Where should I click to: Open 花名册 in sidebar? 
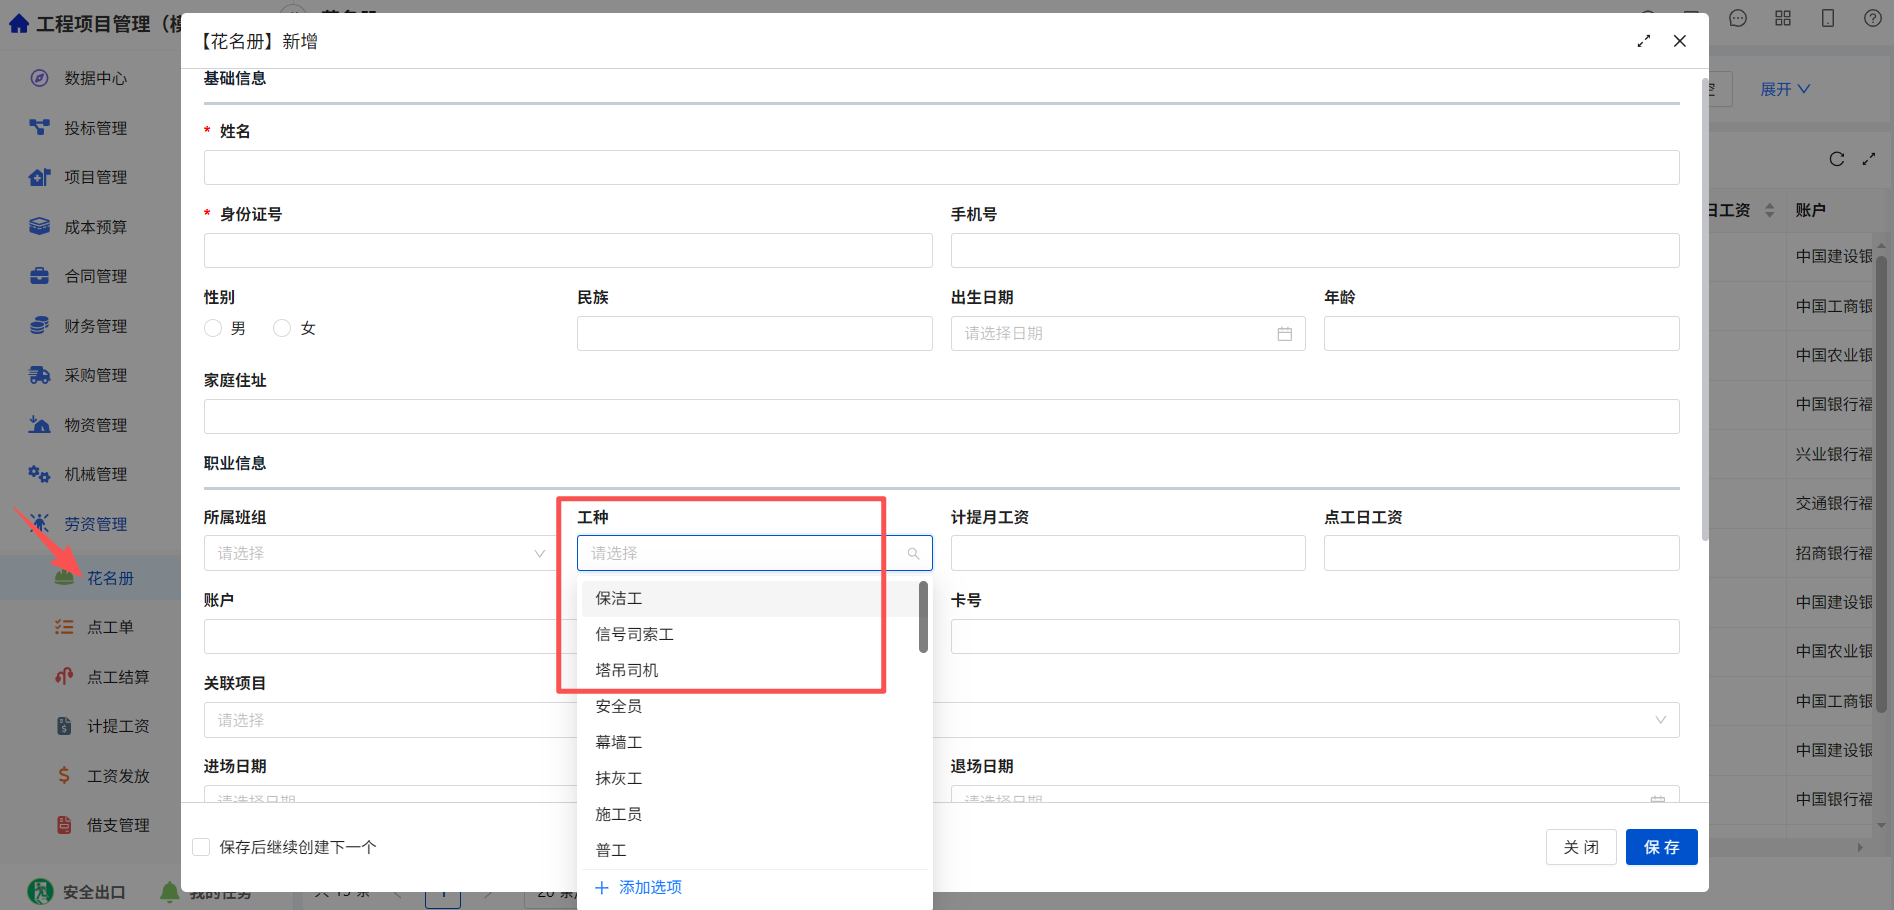tap(110, 578)
